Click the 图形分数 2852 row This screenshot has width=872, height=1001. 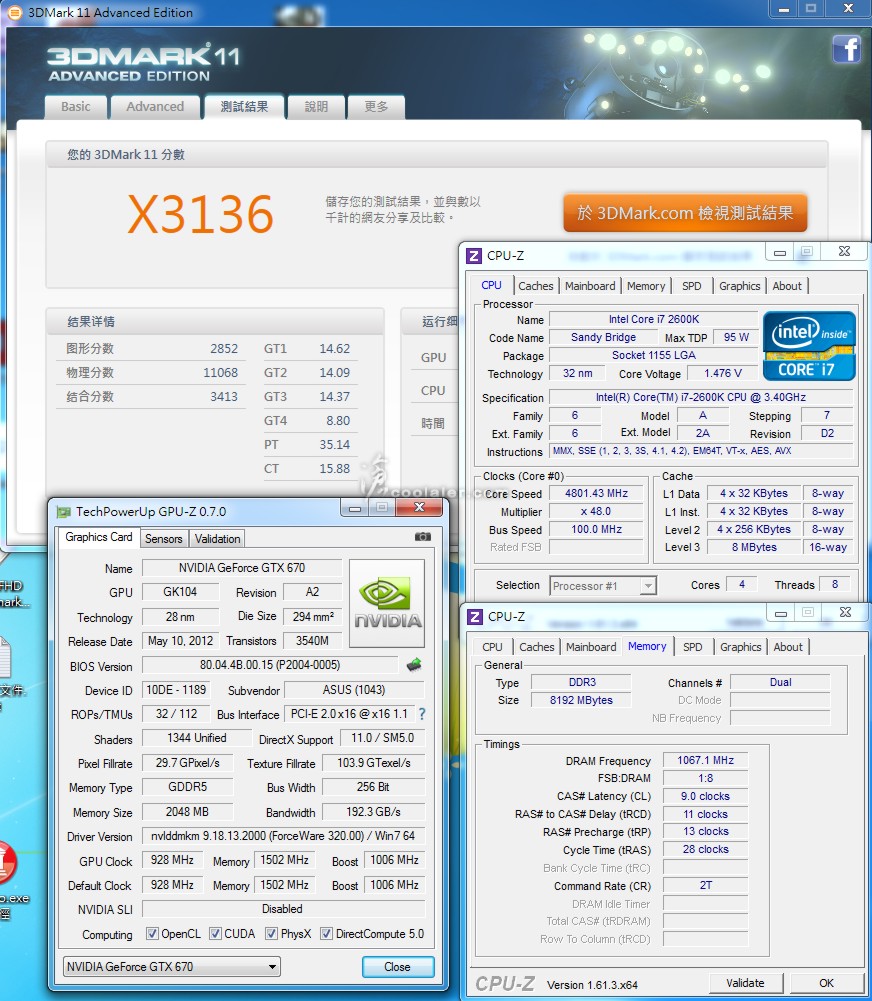pos(152,349)
